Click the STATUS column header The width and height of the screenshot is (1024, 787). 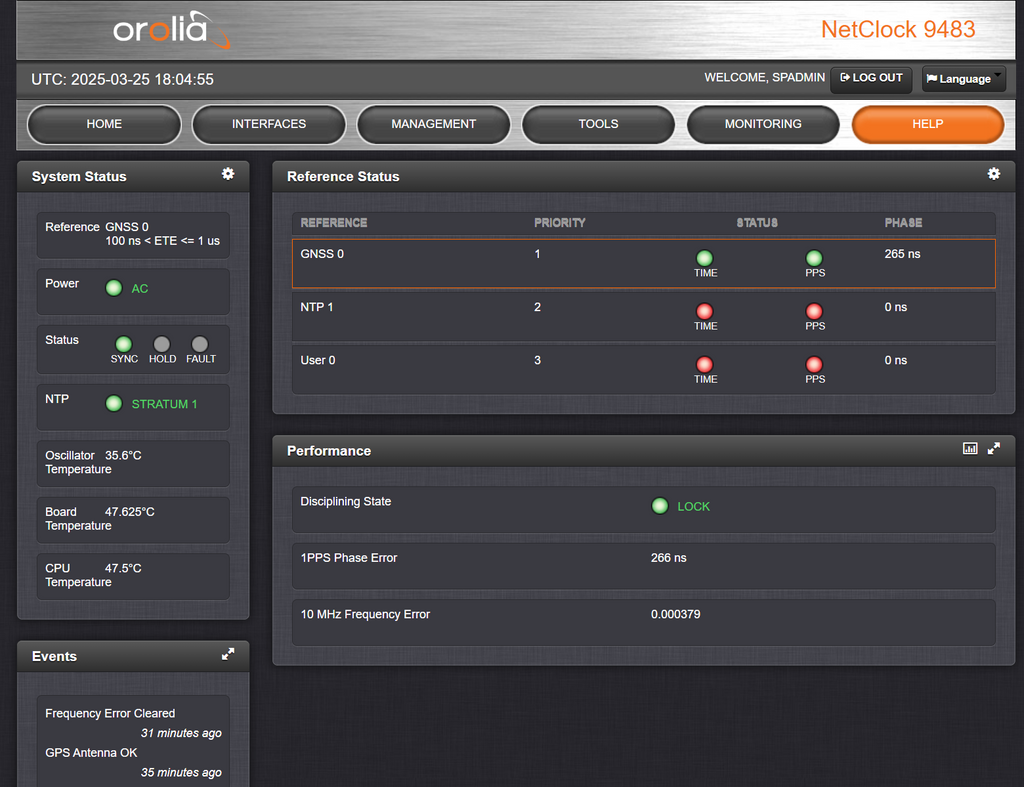(x=757, y=223)
